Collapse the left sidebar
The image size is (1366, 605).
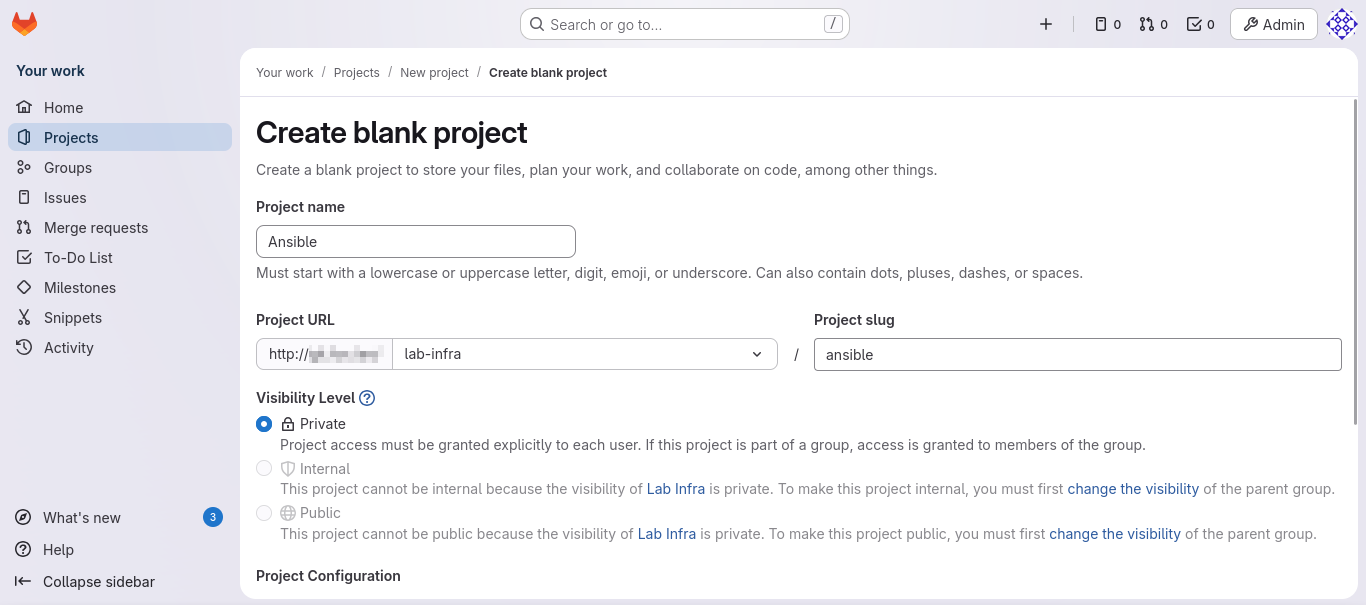coord(97,581)
